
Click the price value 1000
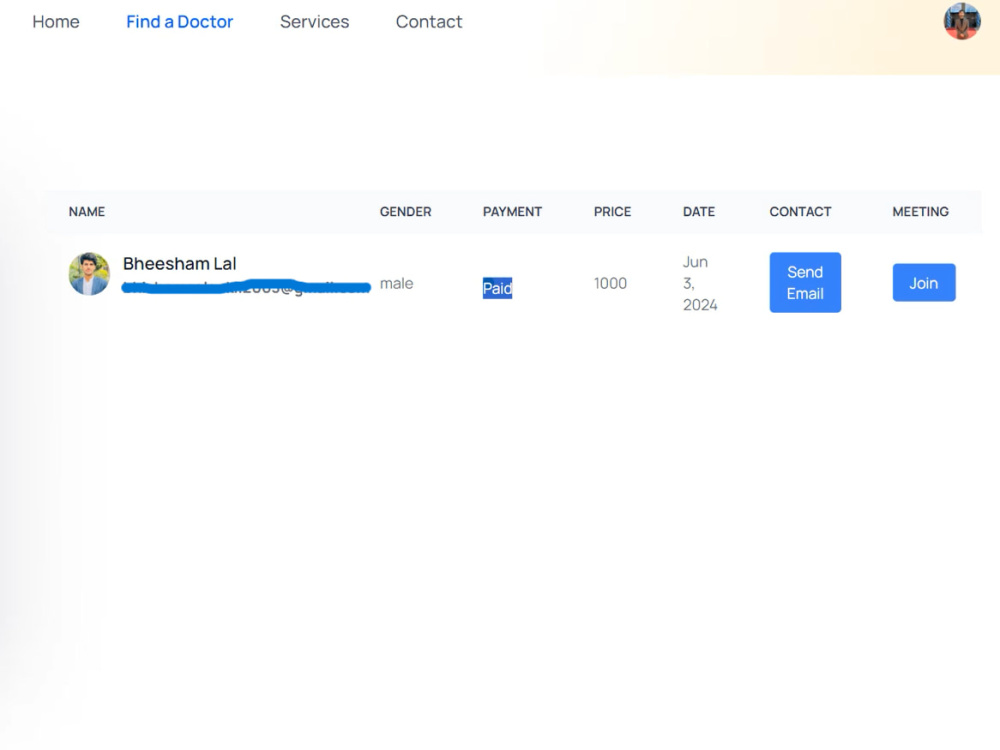coord(610,283)
